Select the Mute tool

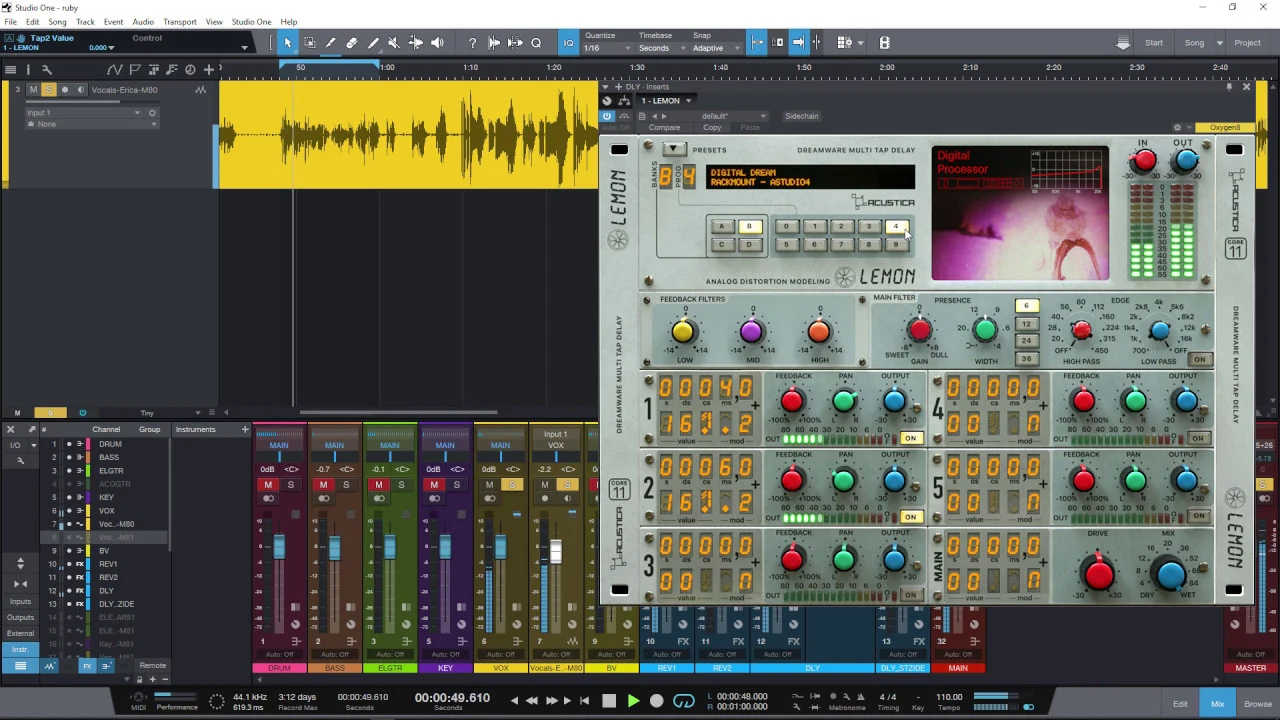tap(394, 43)
